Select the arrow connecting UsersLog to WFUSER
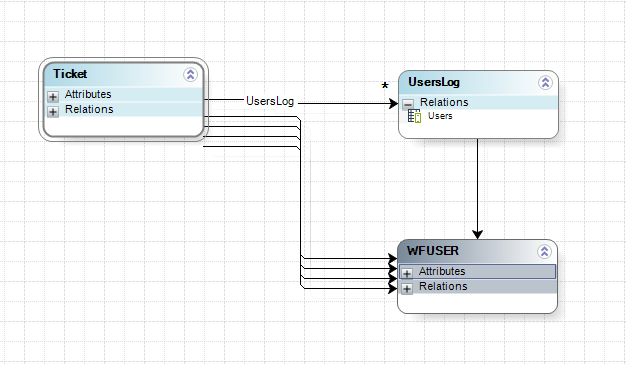Viewport: 626px width, 365px height. pos(477,189)
